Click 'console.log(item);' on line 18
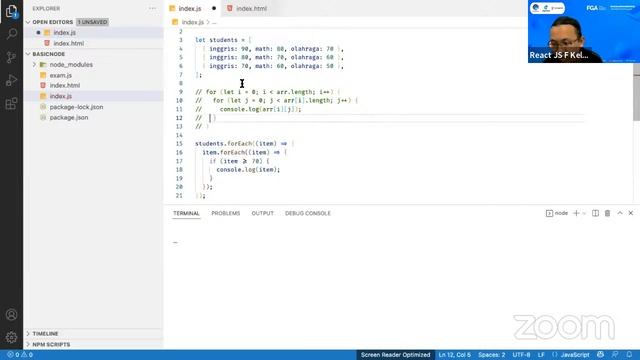Screen dimensions: 640x360 coord(248,169)
